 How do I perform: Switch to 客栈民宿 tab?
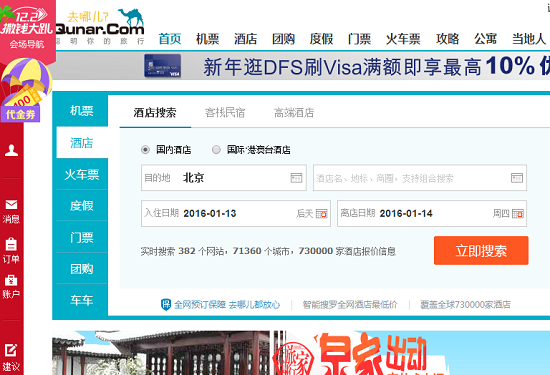pyautogui.click(x=225, y=113)
